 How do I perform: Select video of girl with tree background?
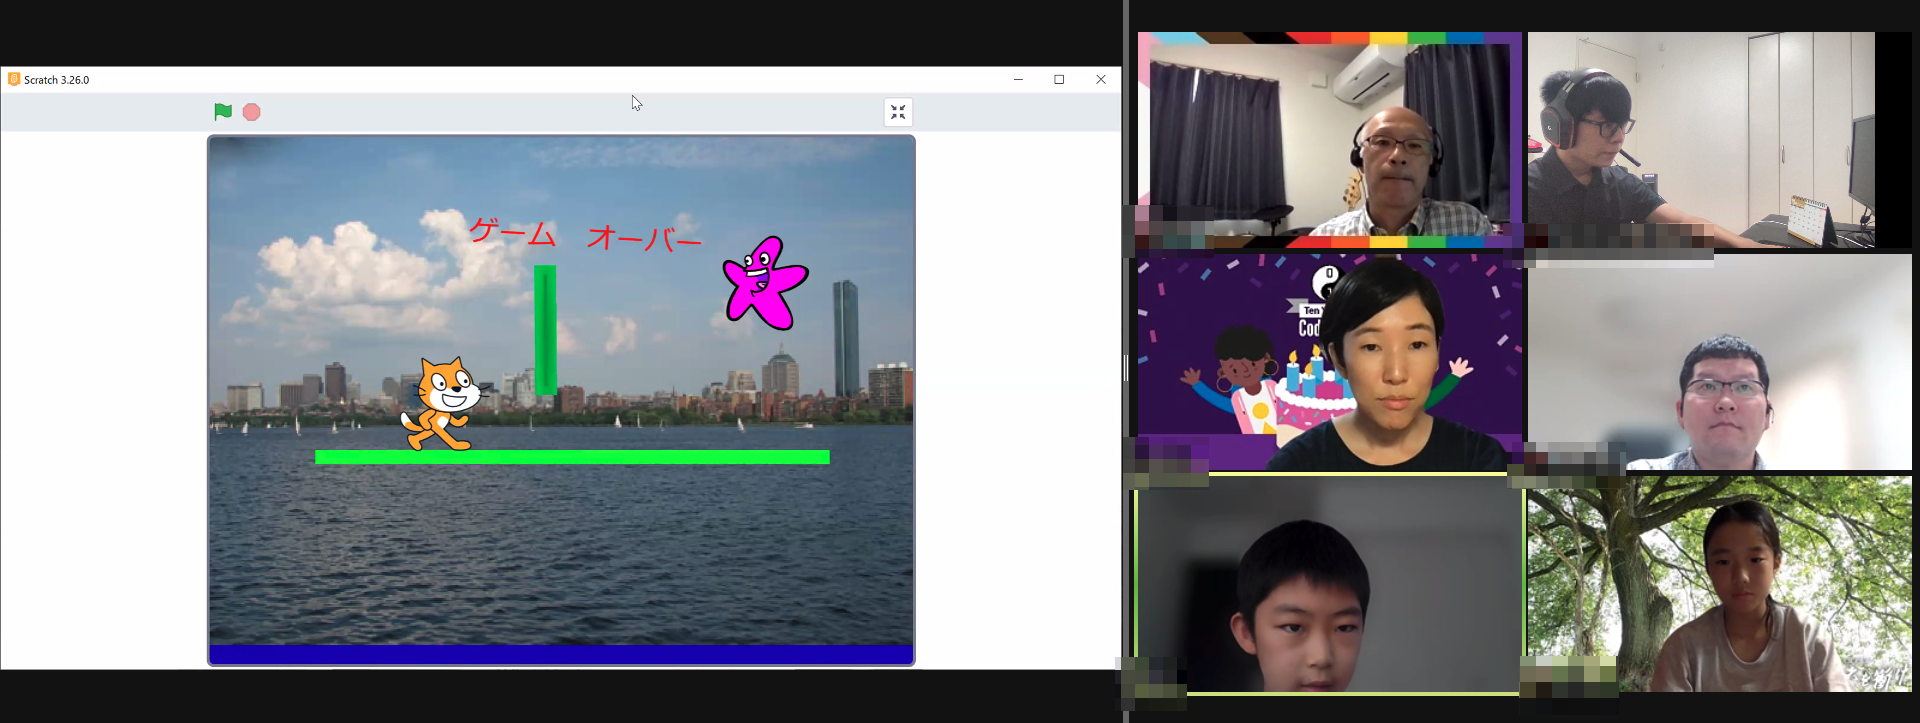[1720, 584]
